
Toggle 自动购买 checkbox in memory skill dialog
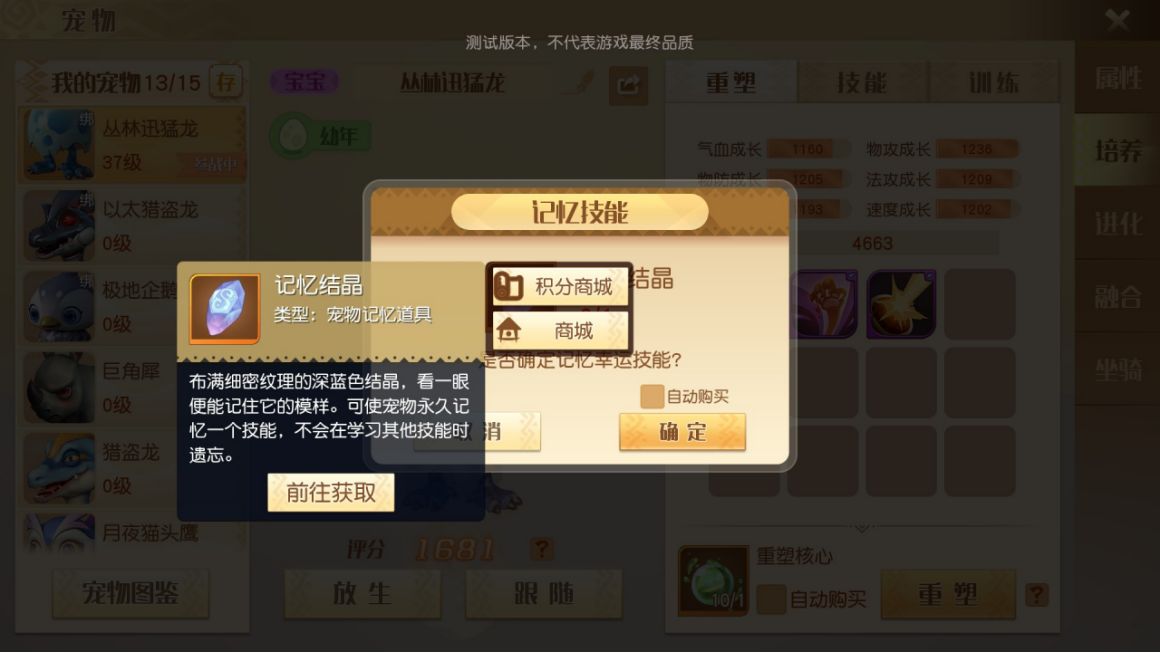(652, 396)
